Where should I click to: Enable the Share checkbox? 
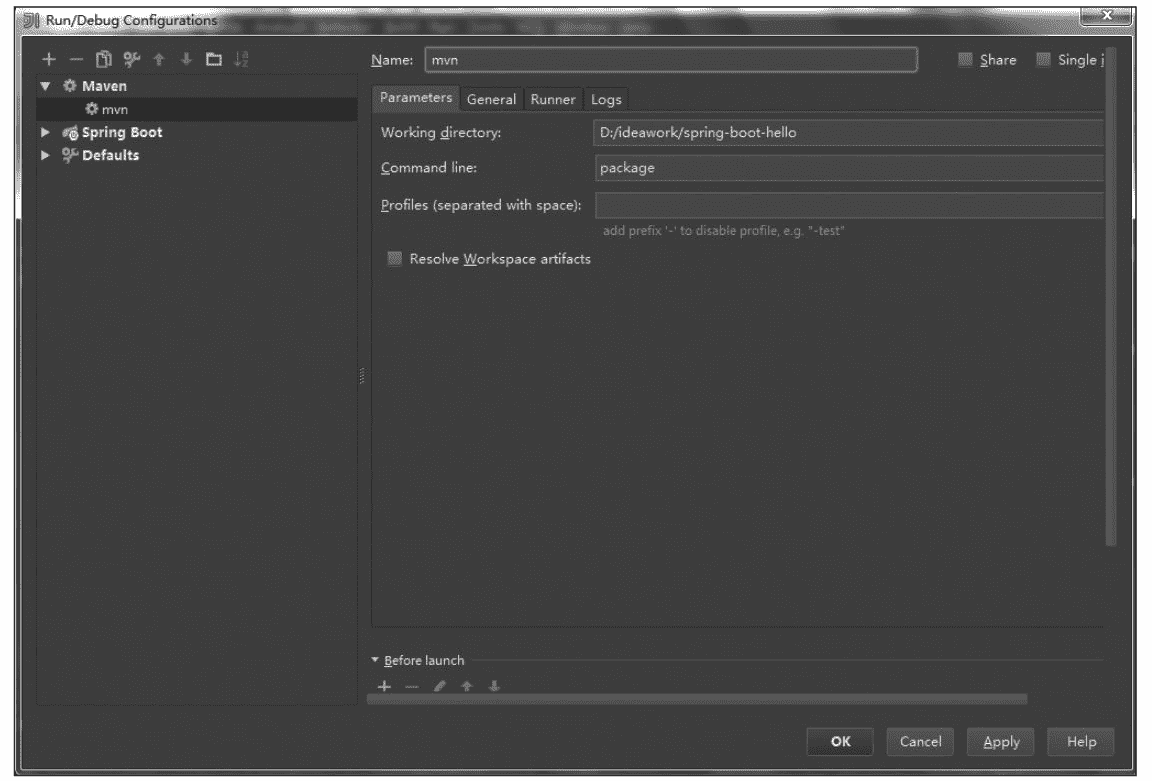(x=965, y=60)
